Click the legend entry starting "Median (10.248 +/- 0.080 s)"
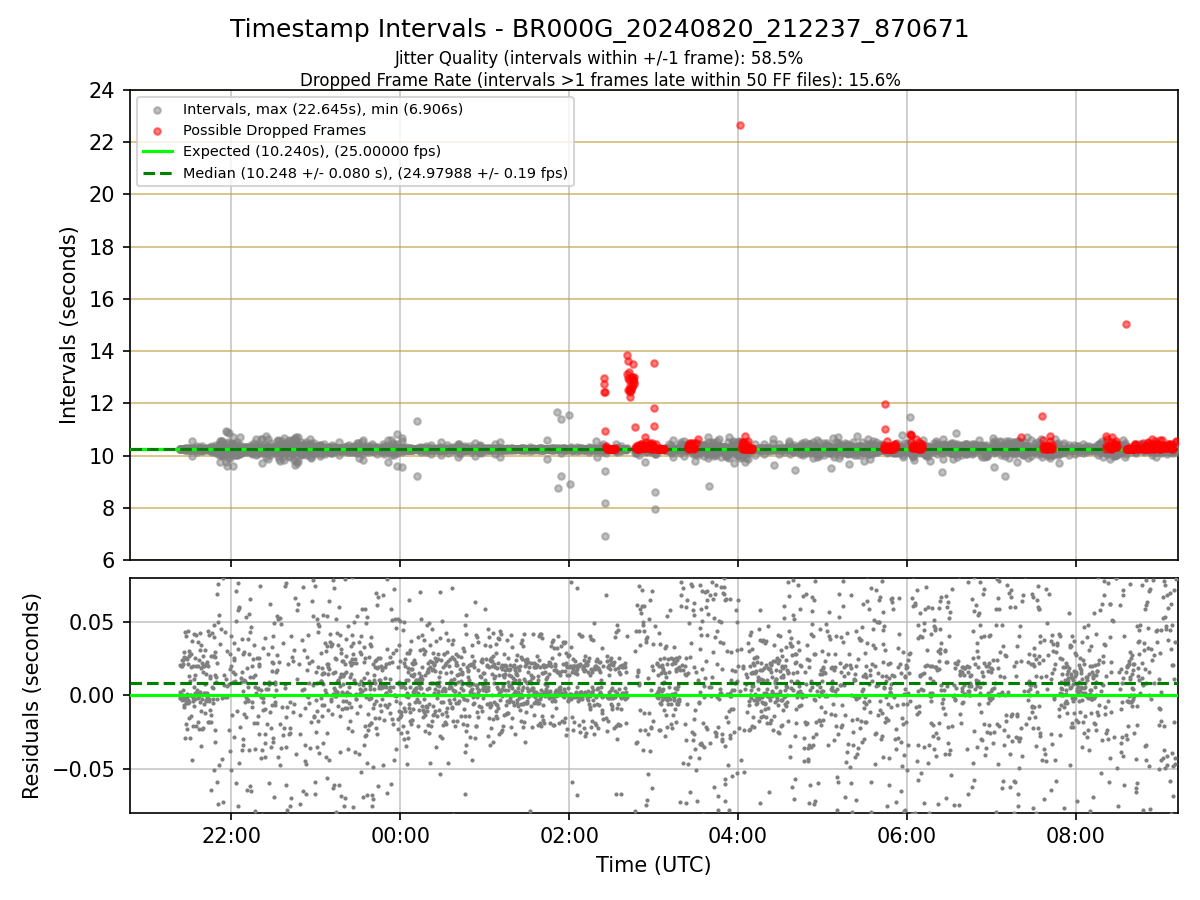The image size is (1200, 900). [375, 173]
